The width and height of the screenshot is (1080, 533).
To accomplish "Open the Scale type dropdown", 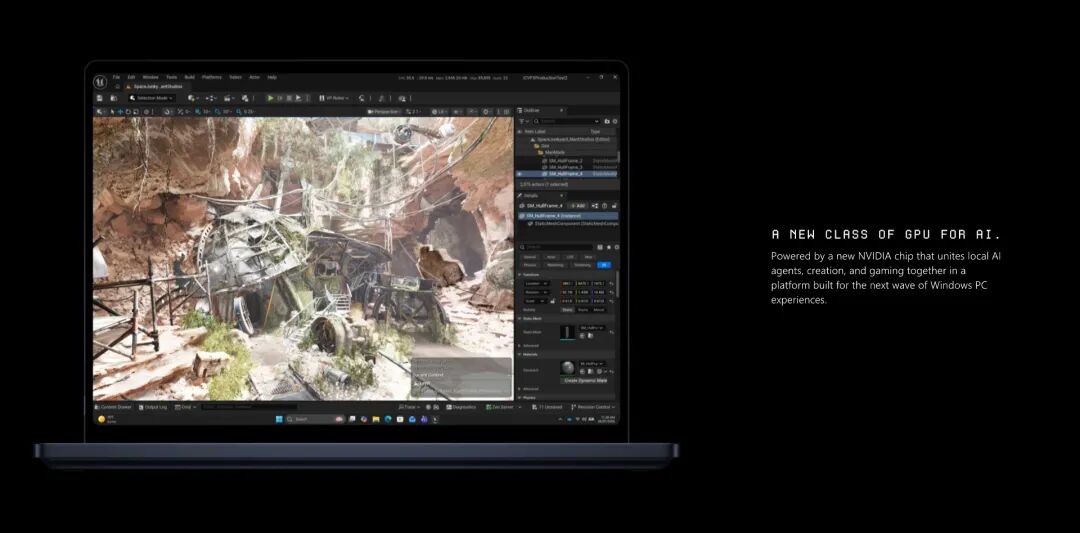I will point(535,301).
